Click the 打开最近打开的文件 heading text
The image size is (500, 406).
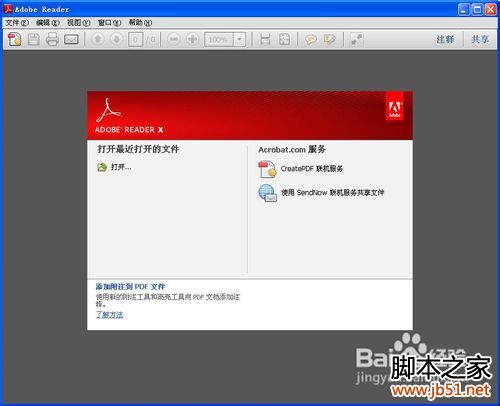coord(138,149)
